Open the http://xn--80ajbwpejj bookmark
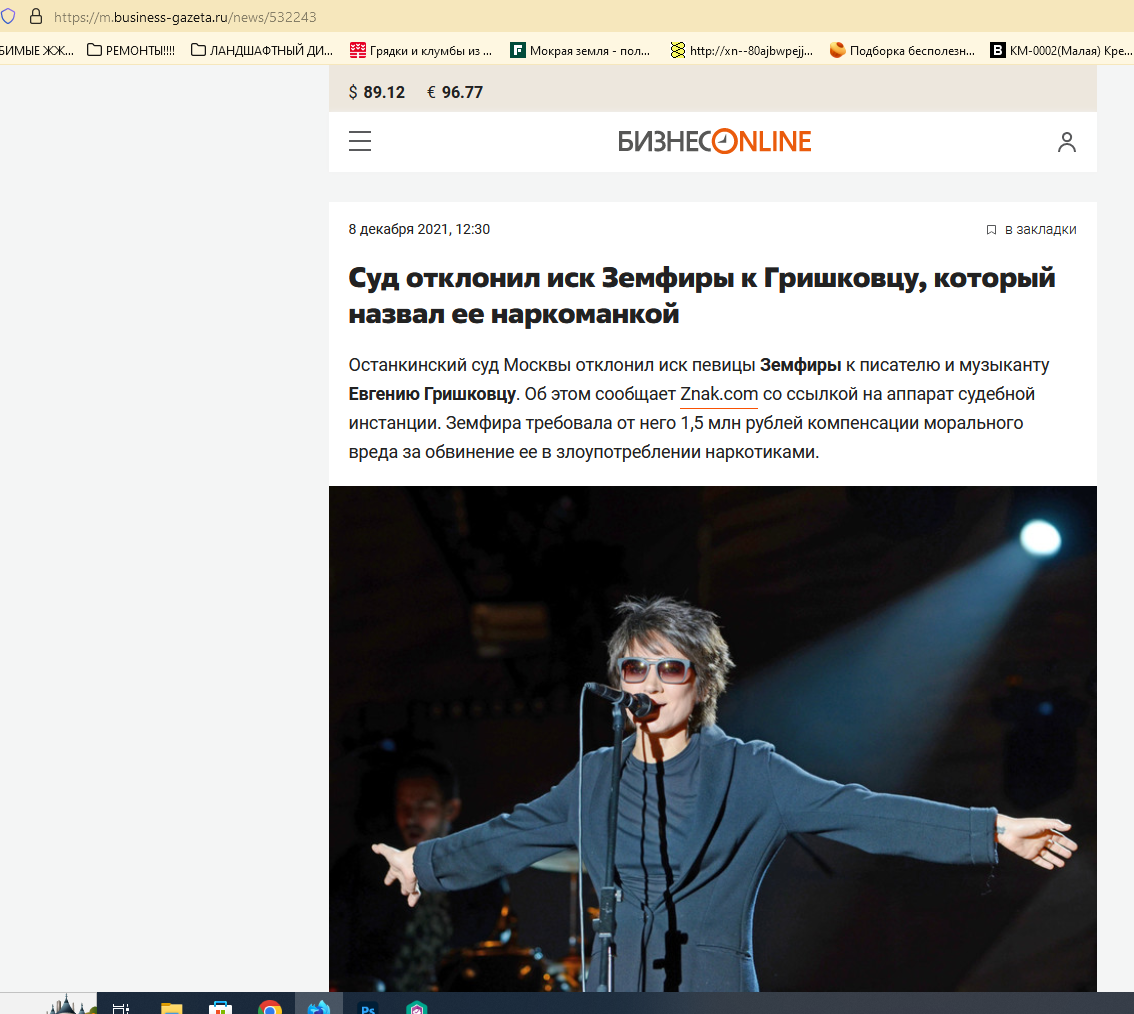The width and height of the screenshot is (1134, 1014). click(x=742, y=50)
